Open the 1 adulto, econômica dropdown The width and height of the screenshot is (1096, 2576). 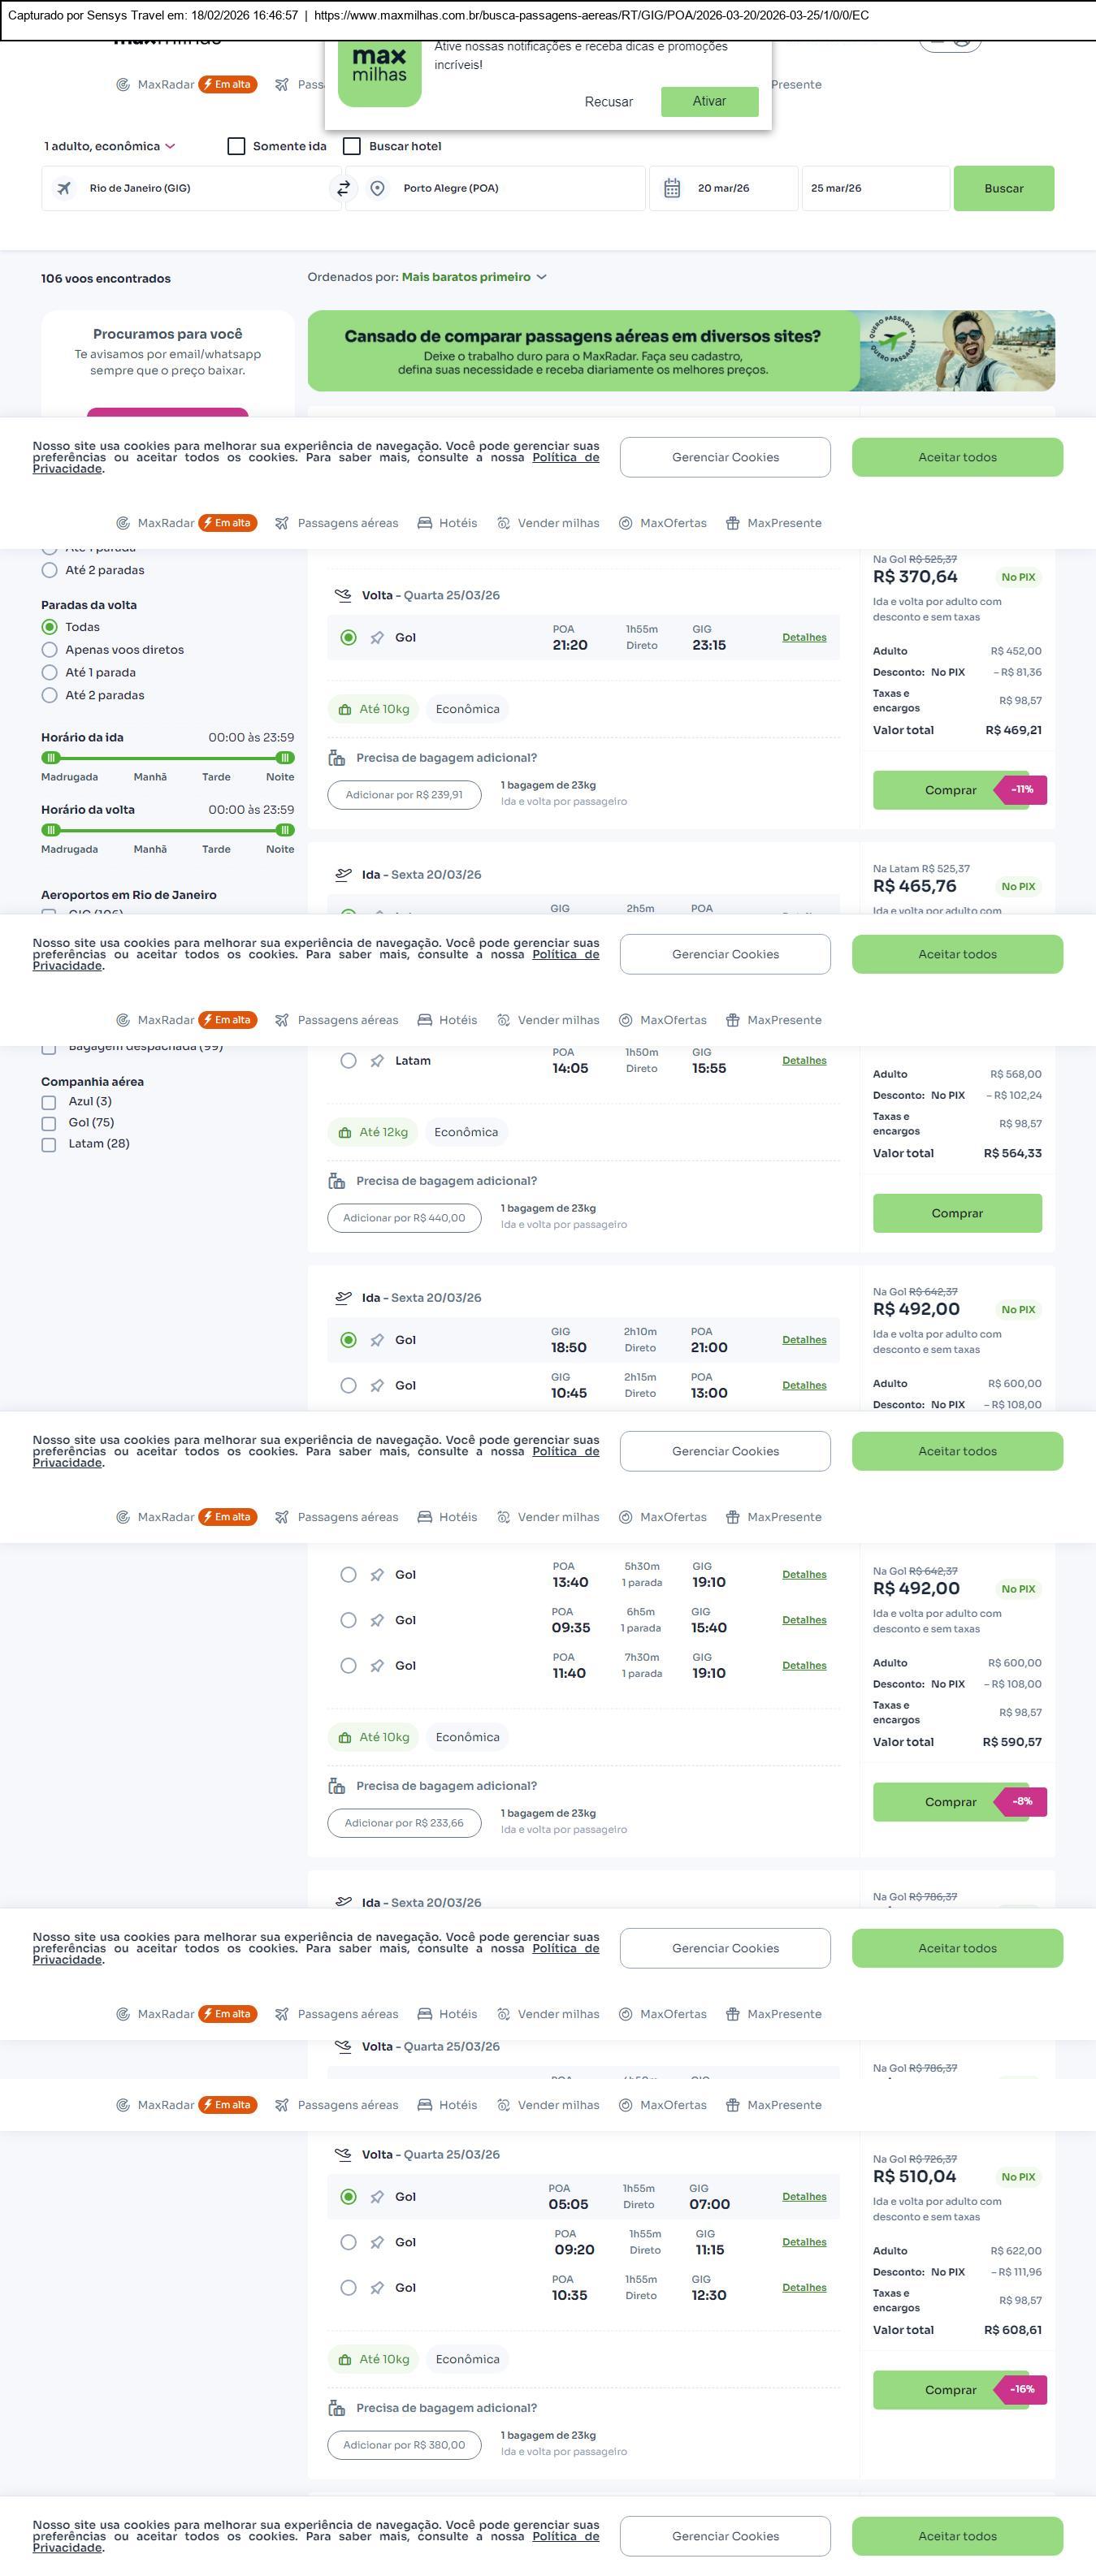pos(109,146)
